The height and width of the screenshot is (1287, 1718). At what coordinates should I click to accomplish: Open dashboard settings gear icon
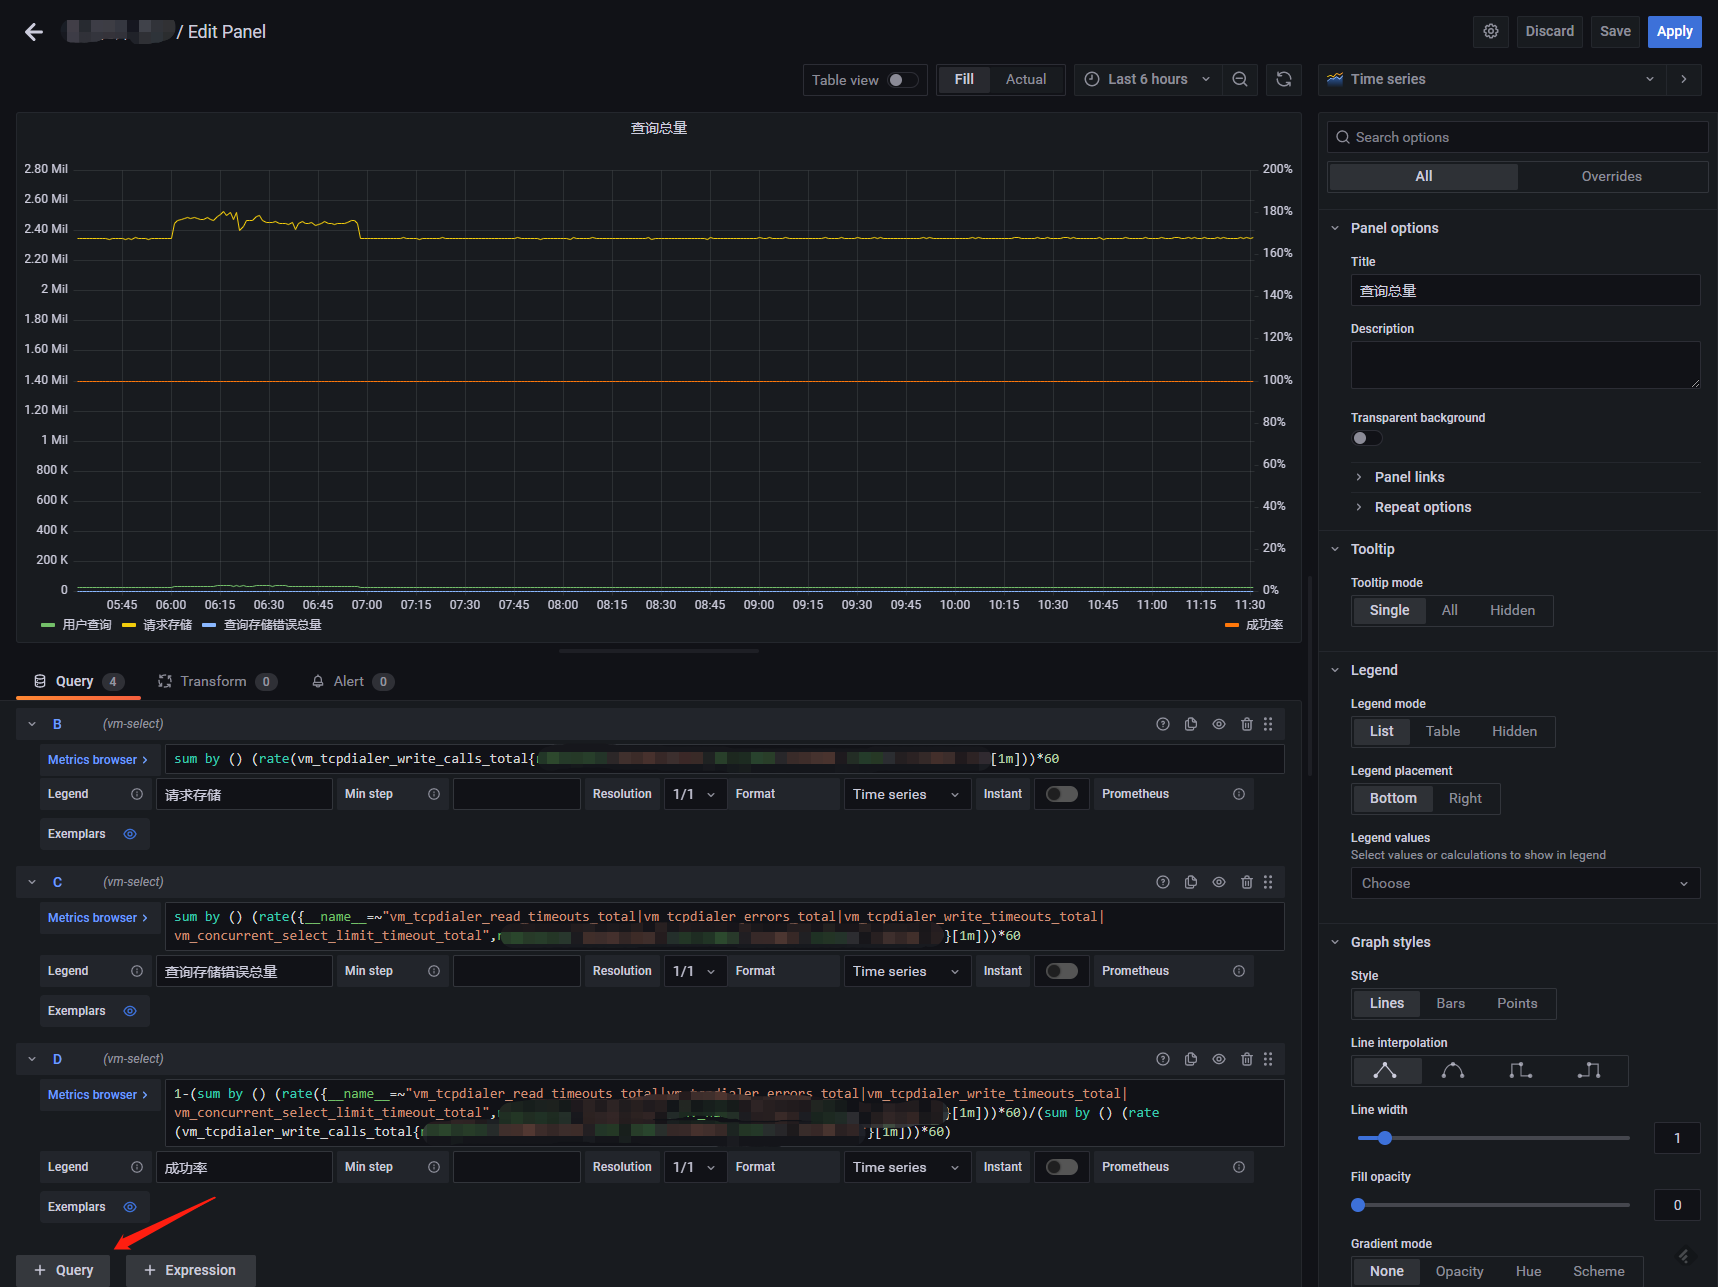pyautogui.click(x=1490, y=31)
